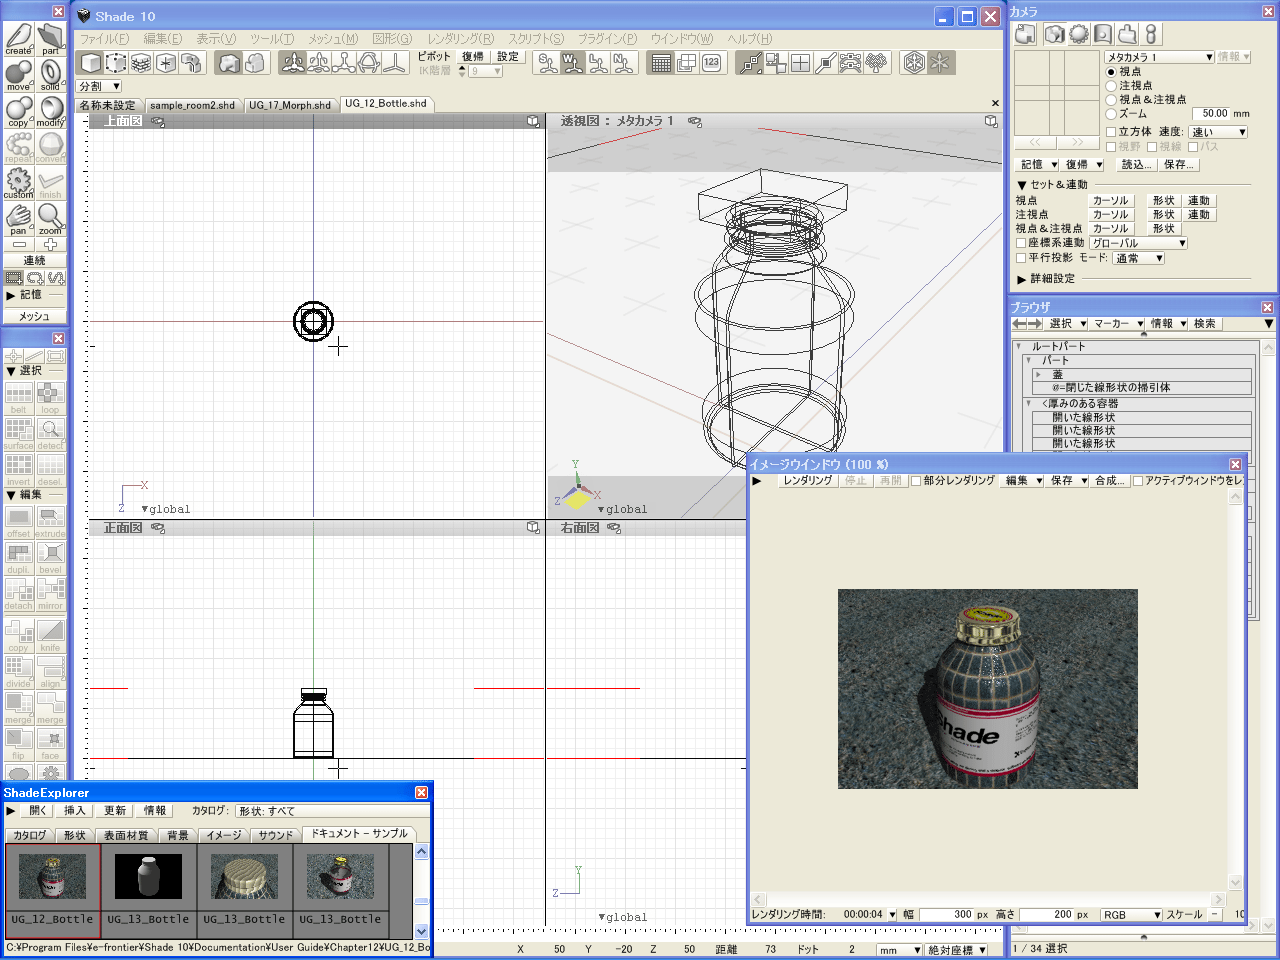Viewport: 1280px width, 960px height.
Task: Switch to 表面材質 tab in ShadeExplorer
Action: (x=126, y=835)
